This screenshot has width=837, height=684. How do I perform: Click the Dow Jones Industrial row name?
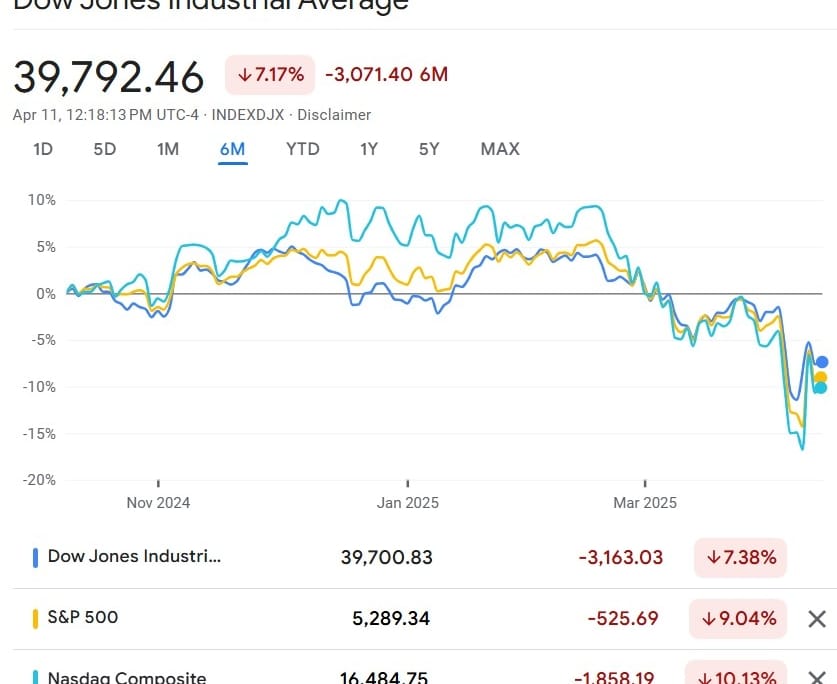point(134,557)
